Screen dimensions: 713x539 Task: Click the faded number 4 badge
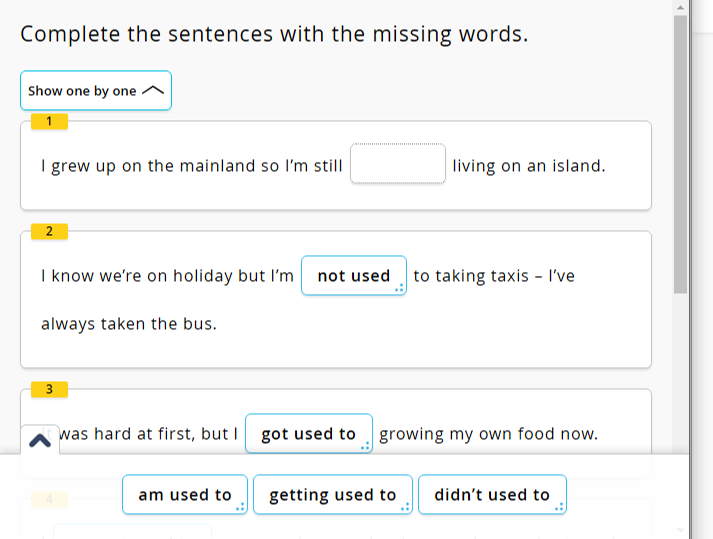tap(49, 497)
